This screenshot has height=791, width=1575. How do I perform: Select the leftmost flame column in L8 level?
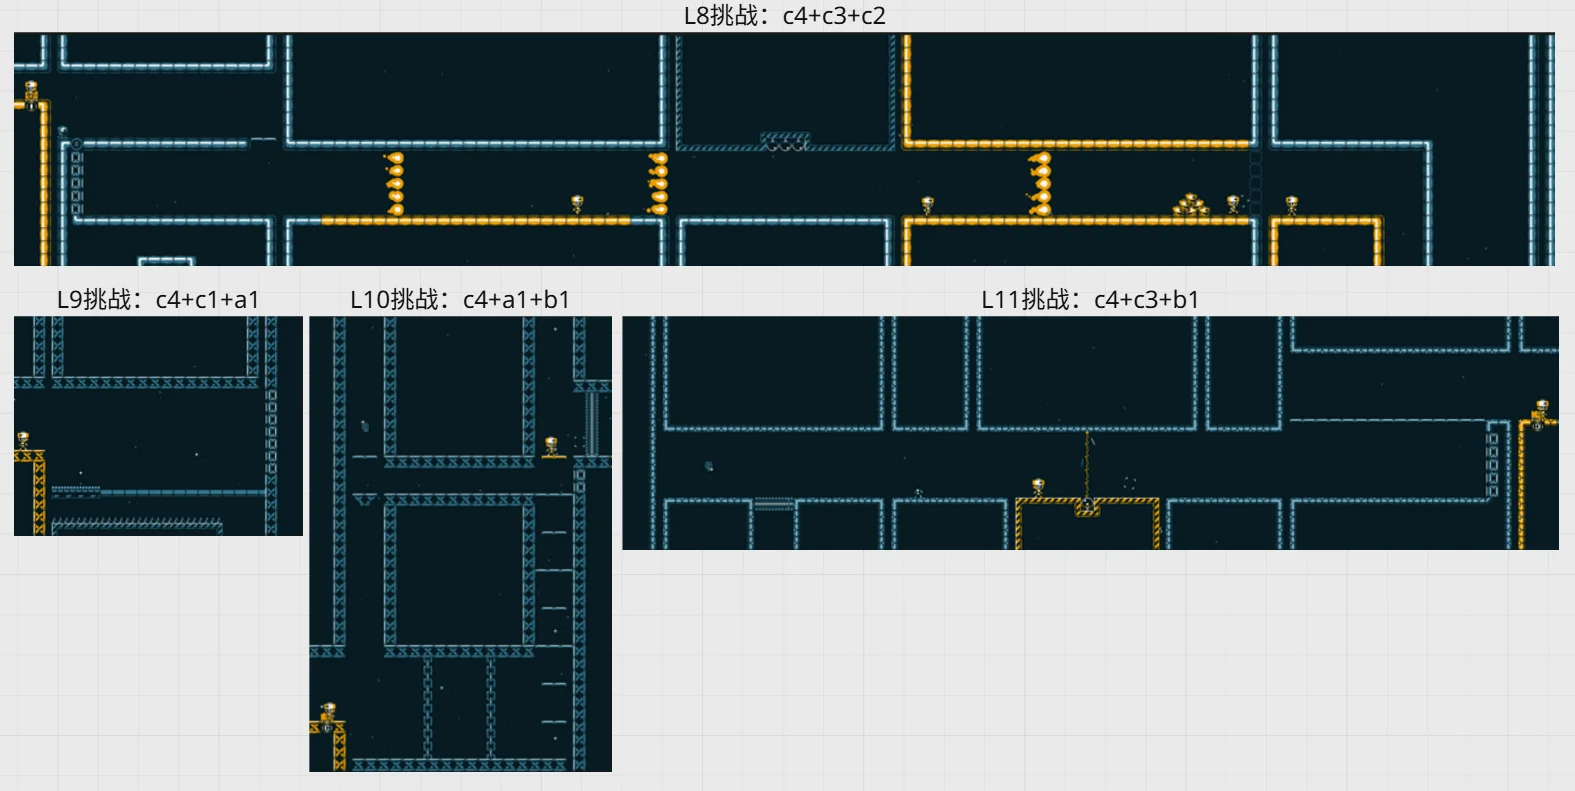[x=395, y=184]
